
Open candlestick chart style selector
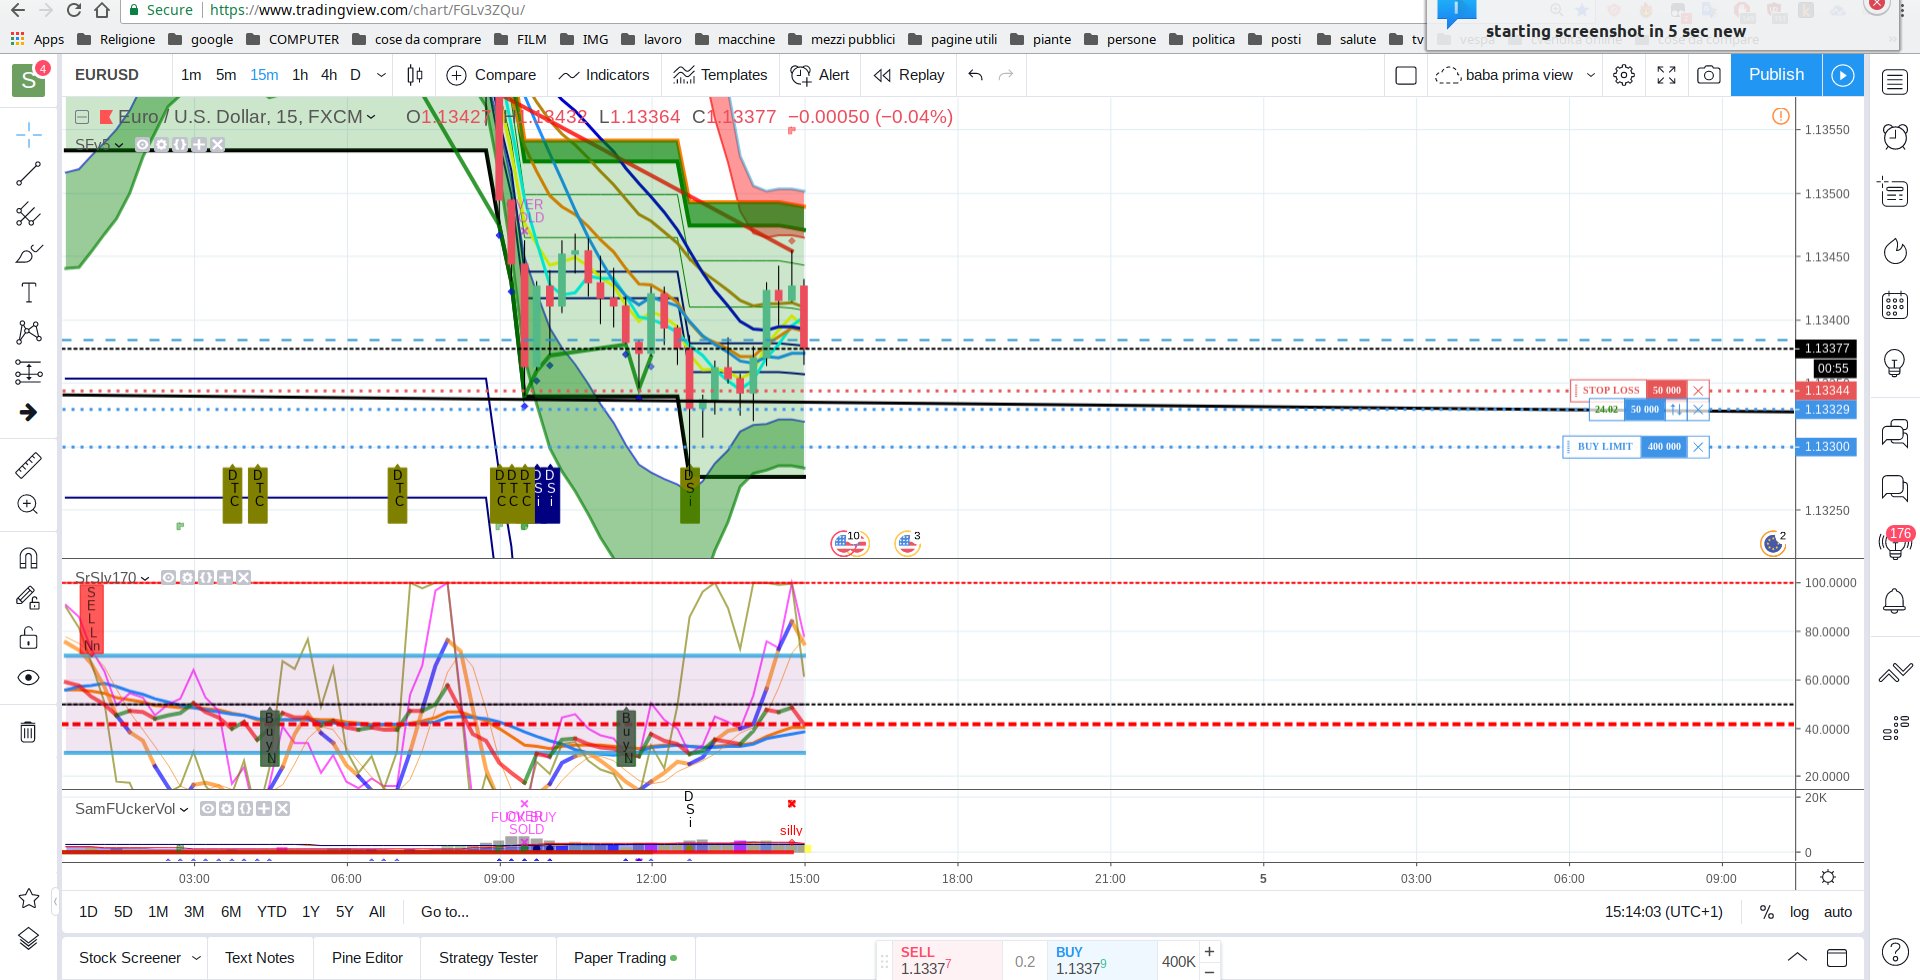point(415,75)
